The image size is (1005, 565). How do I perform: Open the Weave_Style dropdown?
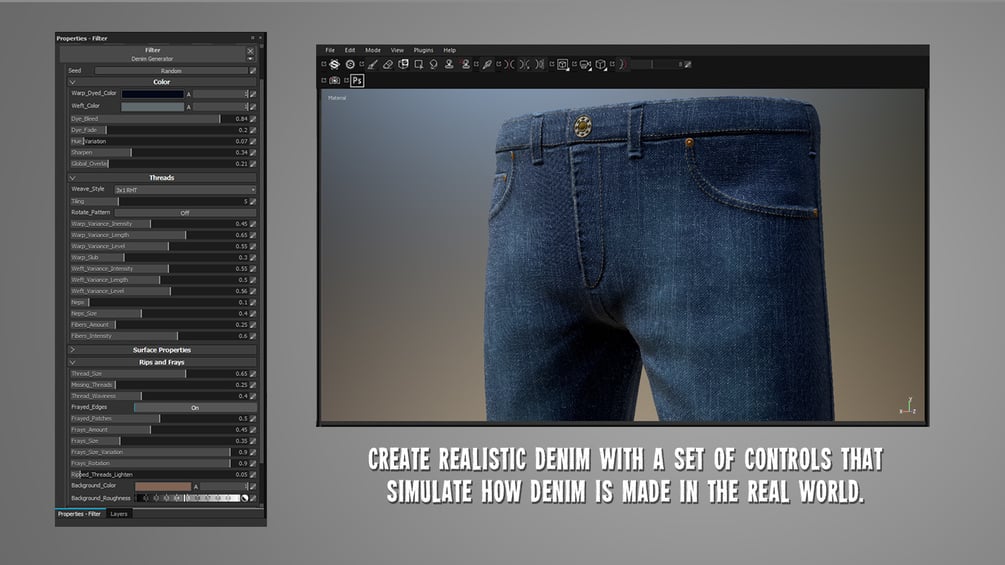click(x=185, y=190)
